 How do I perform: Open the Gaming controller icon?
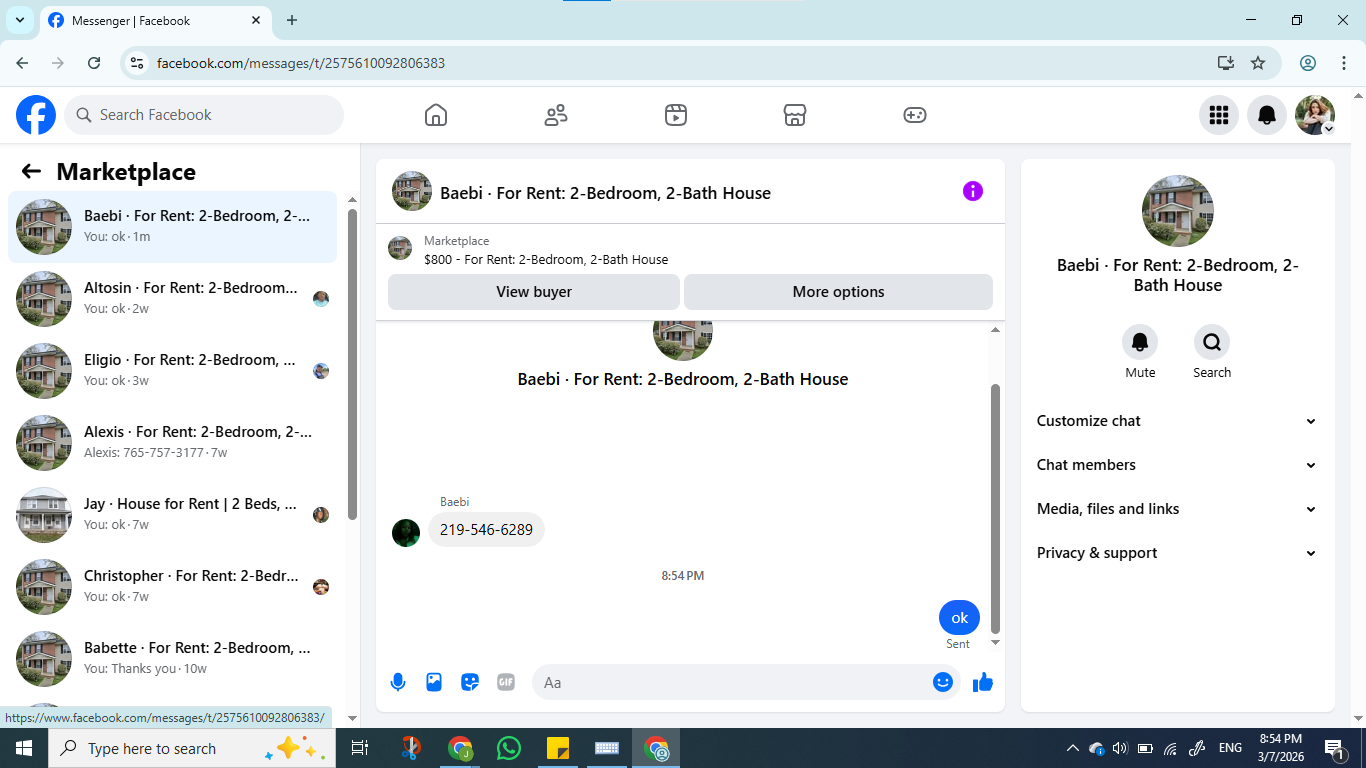(915, 115)
